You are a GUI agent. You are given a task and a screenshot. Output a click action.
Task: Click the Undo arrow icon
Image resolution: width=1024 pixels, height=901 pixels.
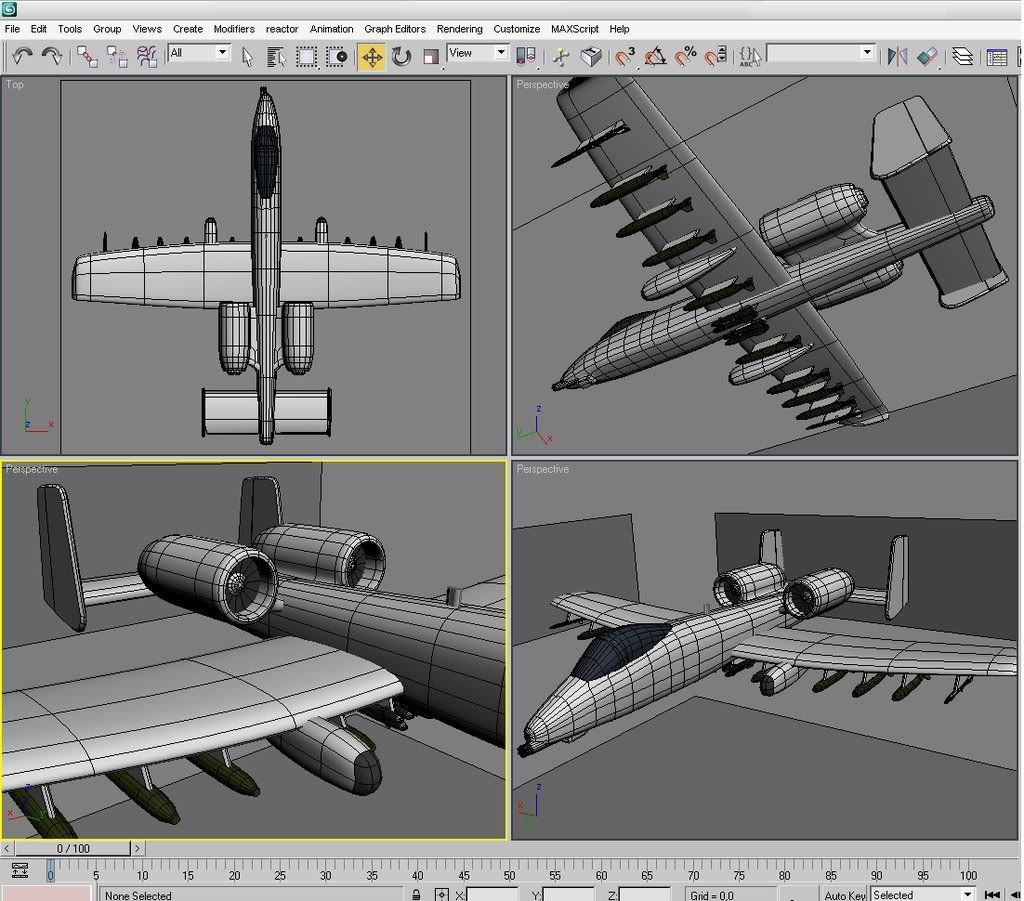[21, 56]
